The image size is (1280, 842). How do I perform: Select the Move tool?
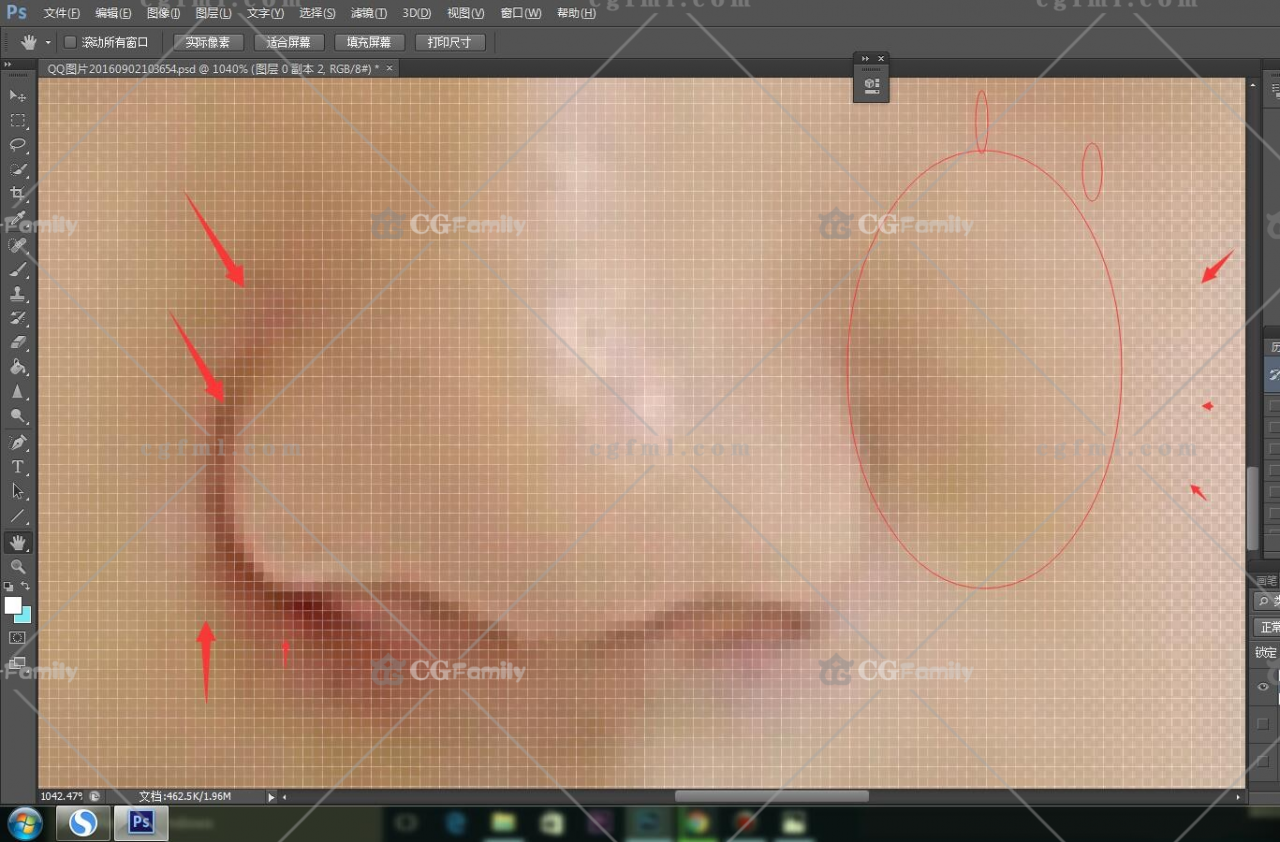click(18, 96)
